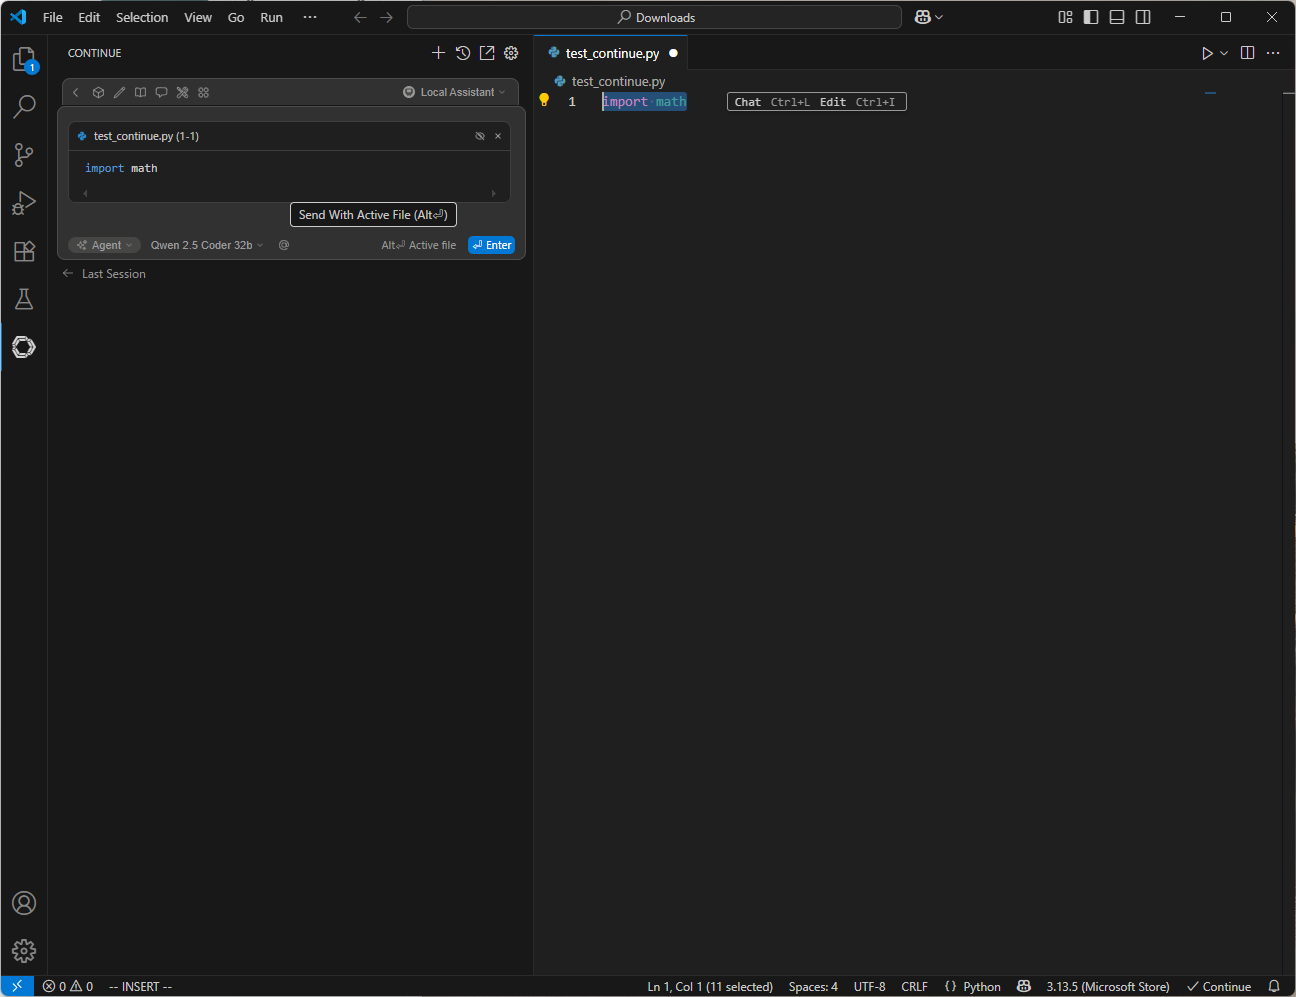Open the Continue extension view
This screenshot has width=1296, height=997.
pos(24,347)
